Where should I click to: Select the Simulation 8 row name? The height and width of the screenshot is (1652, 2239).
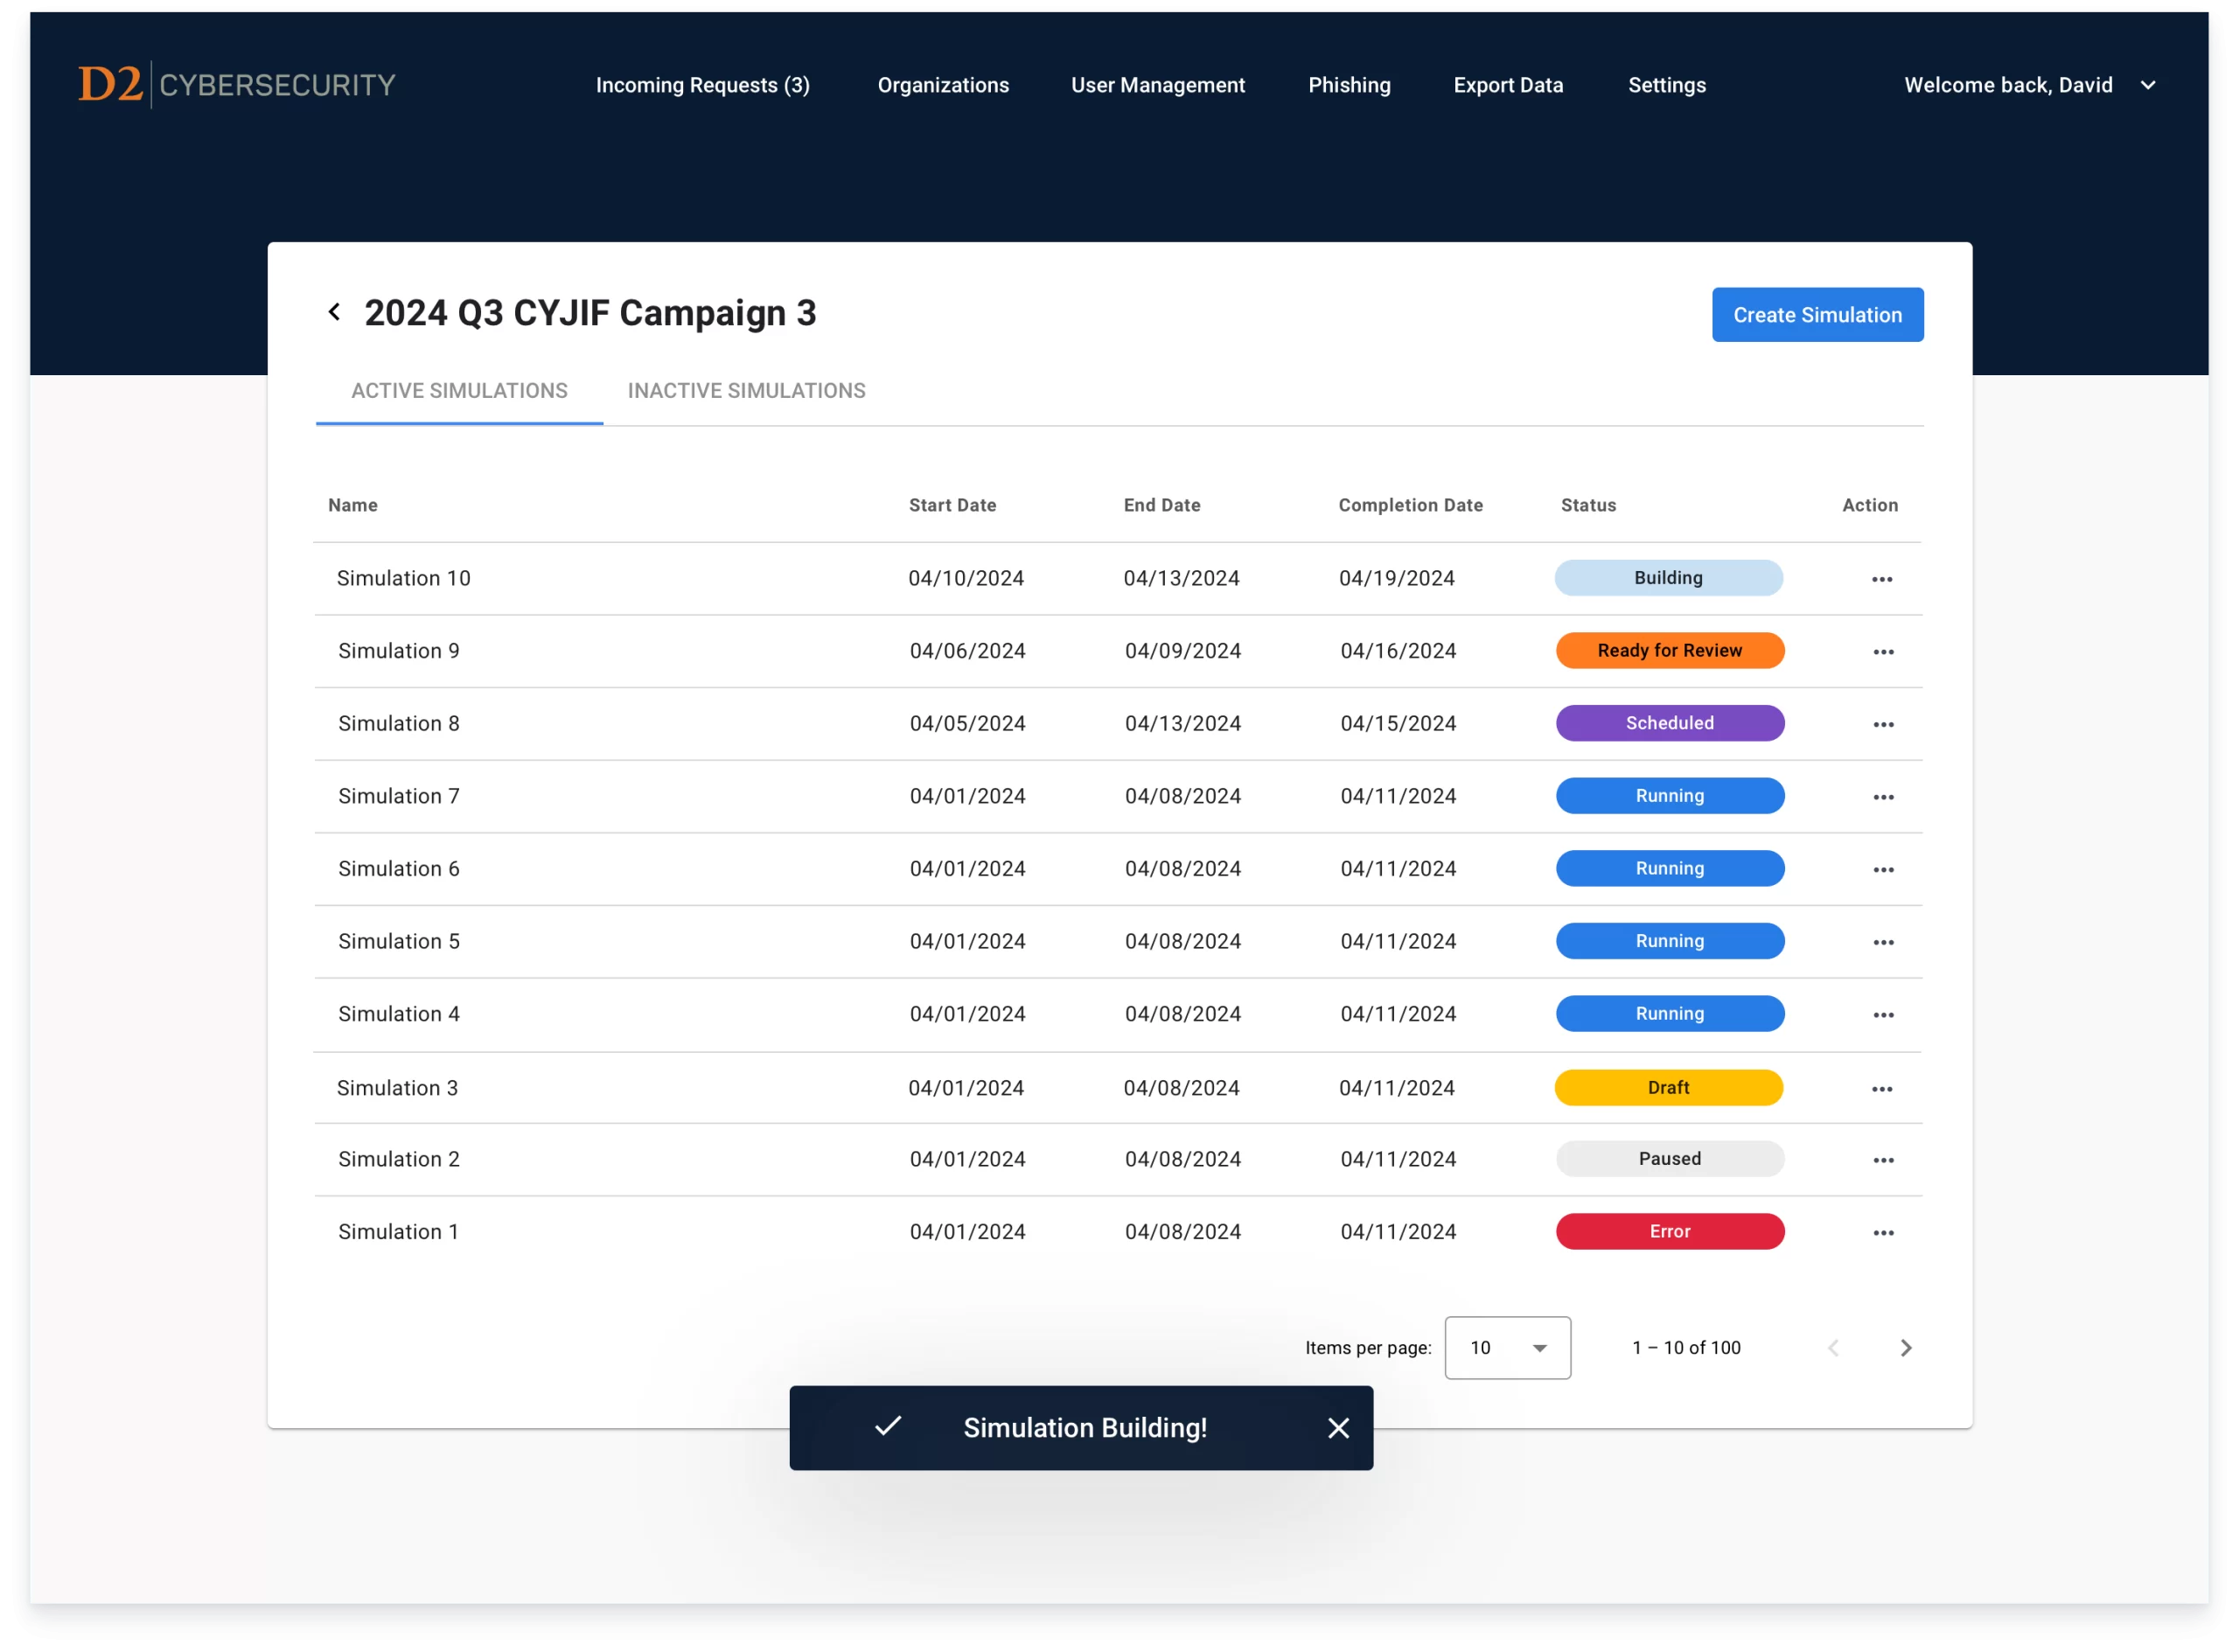(x=398, y=723)
